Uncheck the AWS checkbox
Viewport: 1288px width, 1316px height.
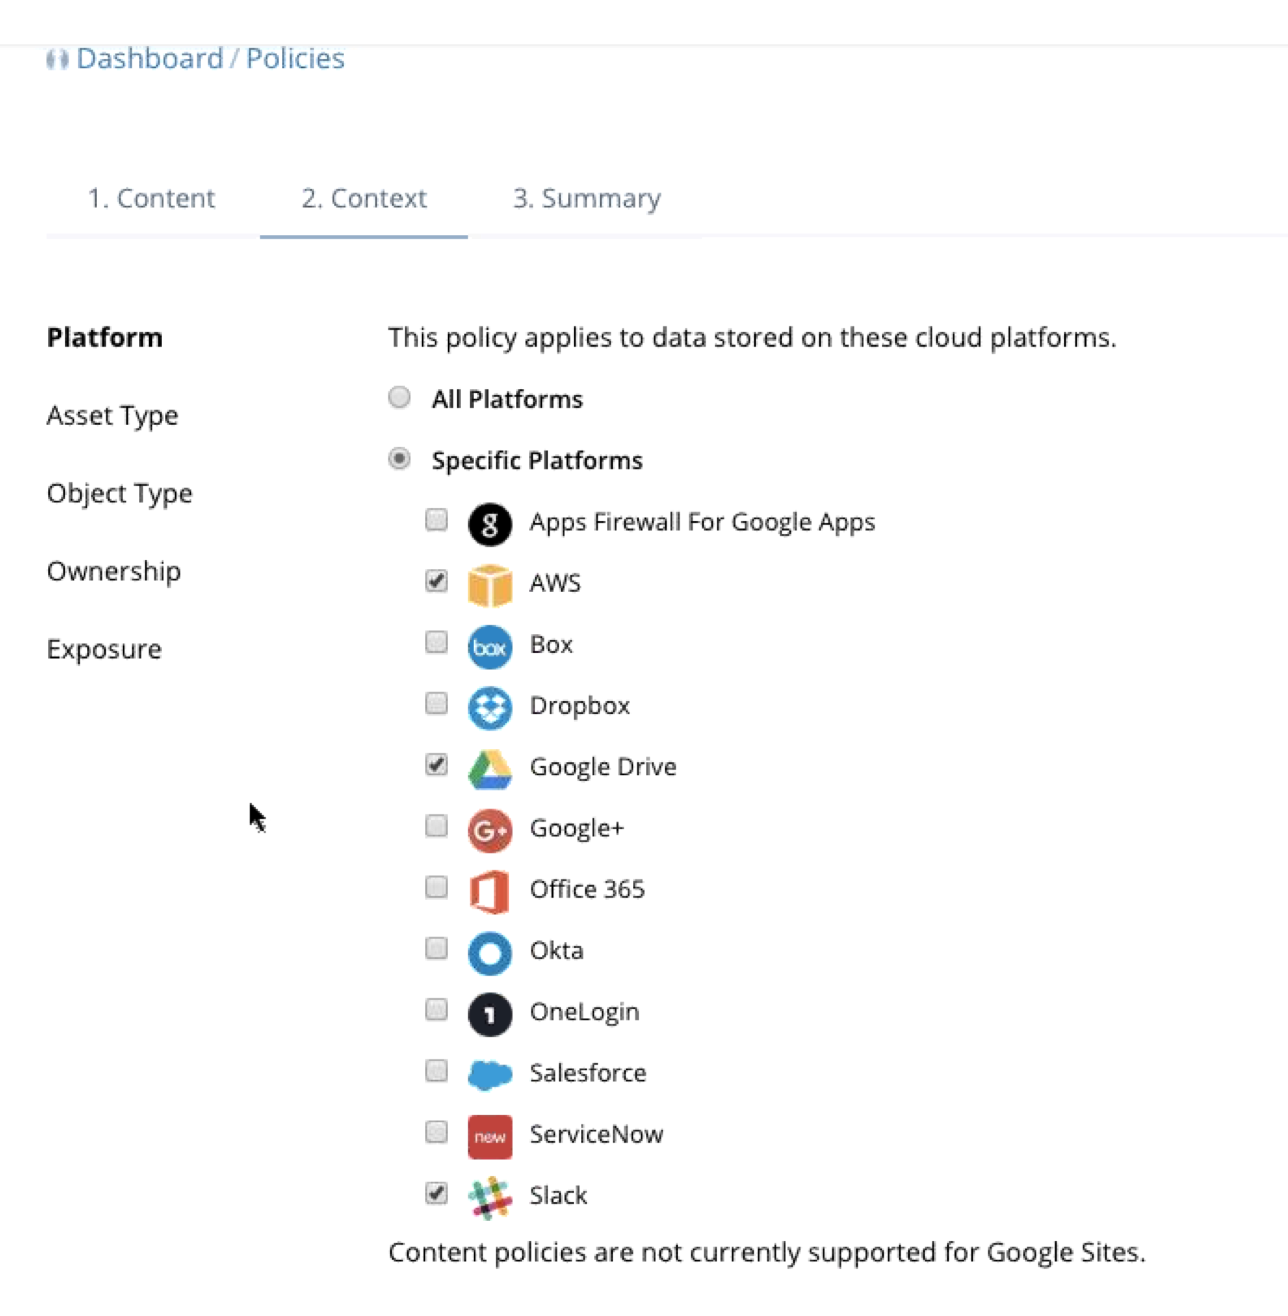pos(436,581)
